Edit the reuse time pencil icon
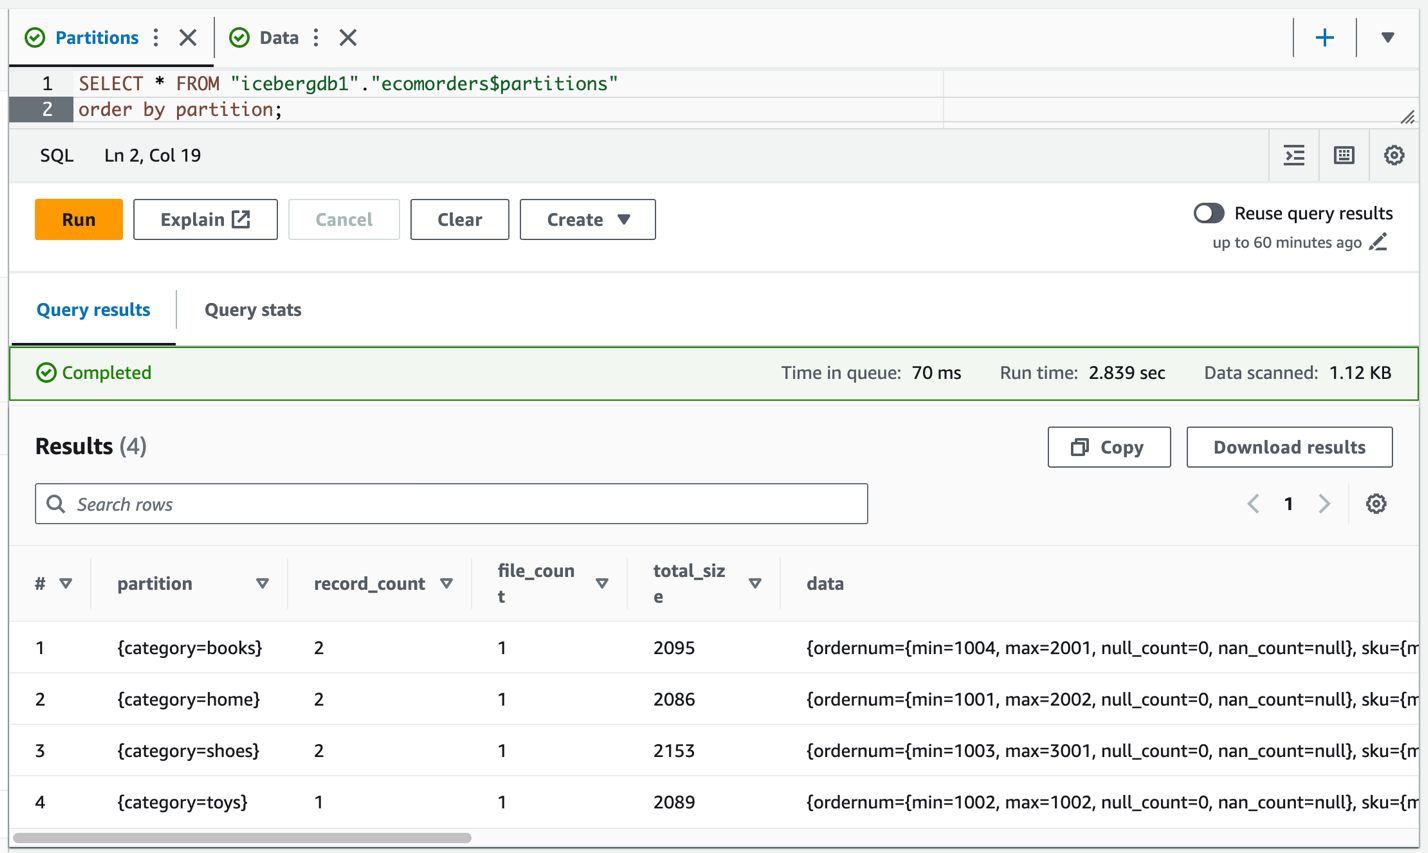This screenshot has height=853, width=1428. coord(1378,242)
